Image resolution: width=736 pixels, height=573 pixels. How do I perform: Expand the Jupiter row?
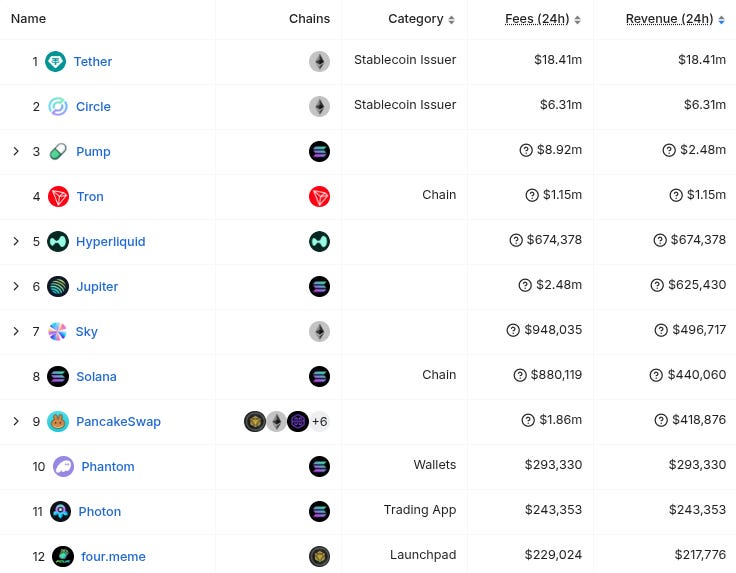click(x=16, y=287)
